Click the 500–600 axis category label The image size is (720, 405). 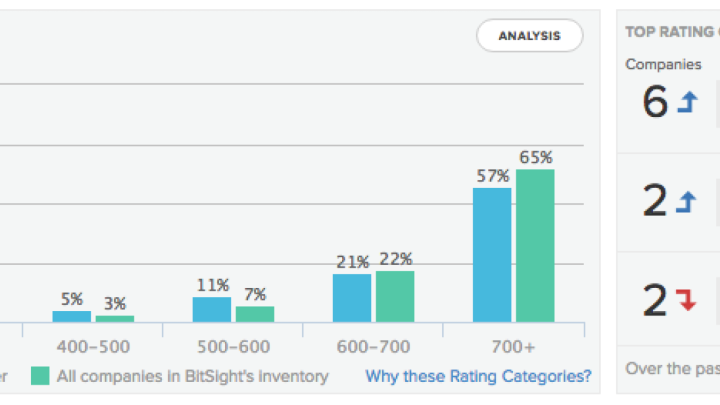pyautogui.click(x=233, y=345)
